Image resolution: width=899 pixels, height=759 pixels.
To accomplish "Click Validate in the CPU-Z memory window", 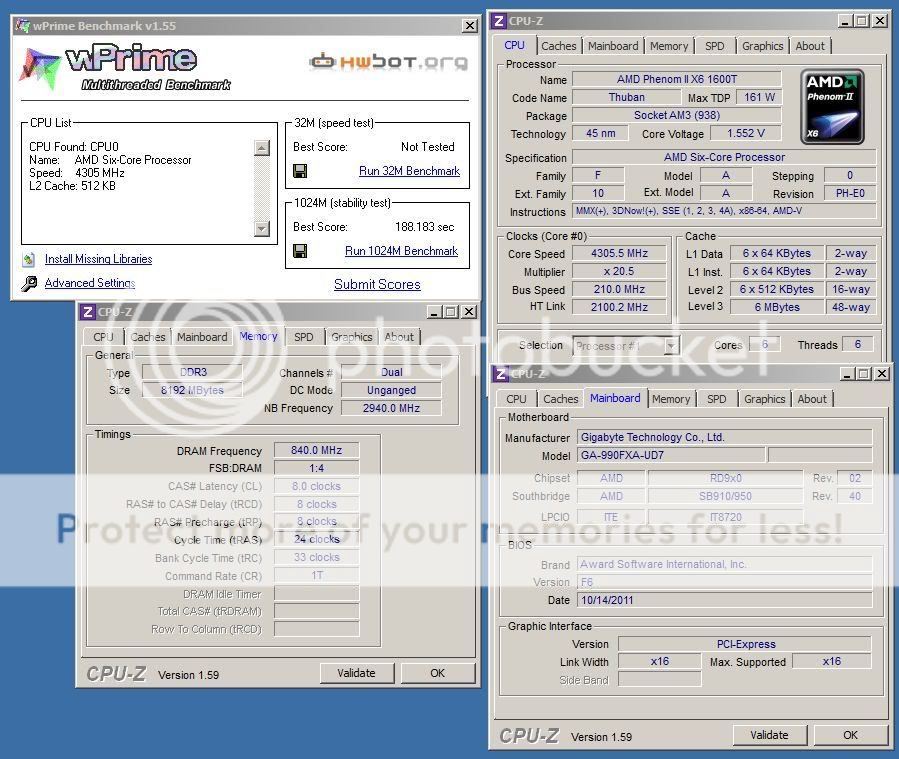I will (357, 673).
